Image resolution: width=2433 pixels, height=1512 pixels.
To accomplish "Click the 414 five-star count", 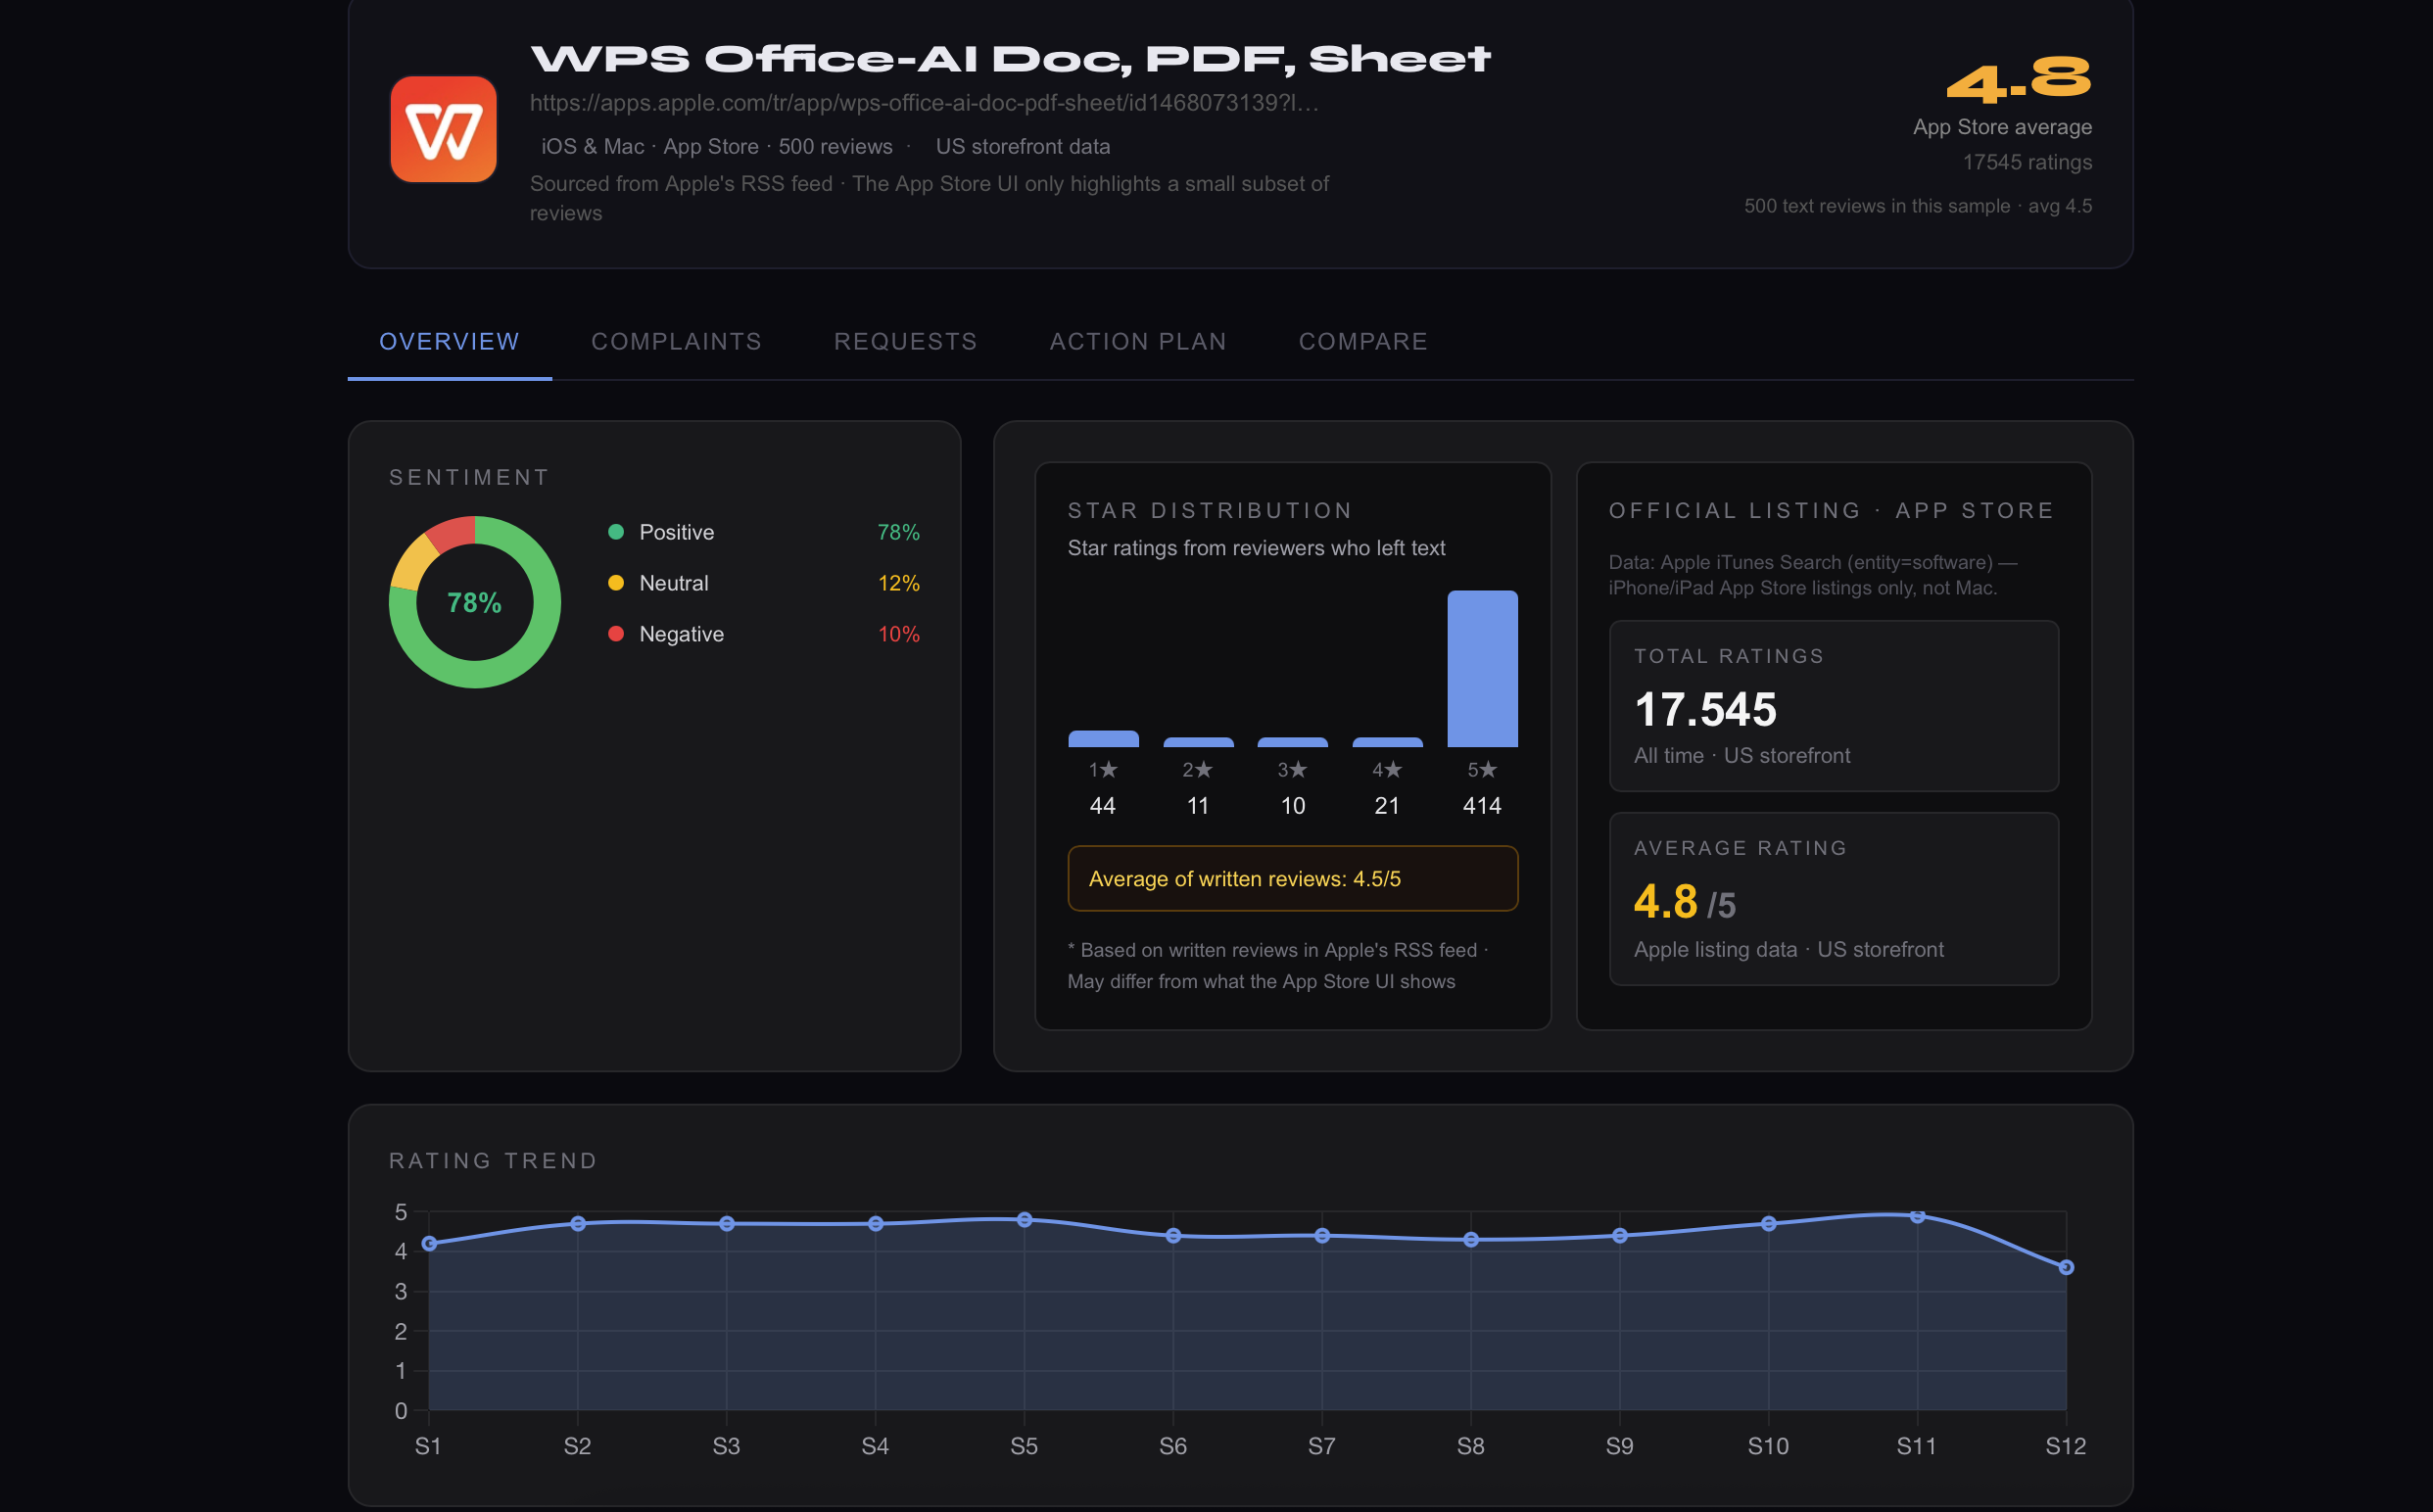I will tap(1482, 806).
